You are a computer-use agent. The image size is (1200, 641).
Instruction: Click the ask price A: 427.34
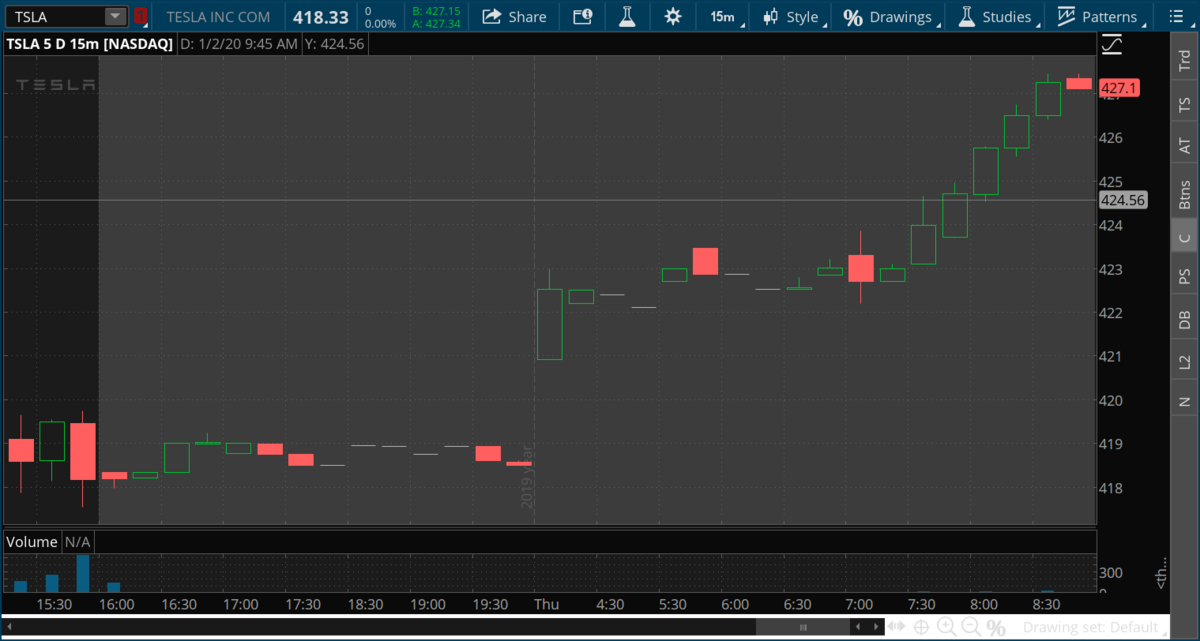(436, 23)
